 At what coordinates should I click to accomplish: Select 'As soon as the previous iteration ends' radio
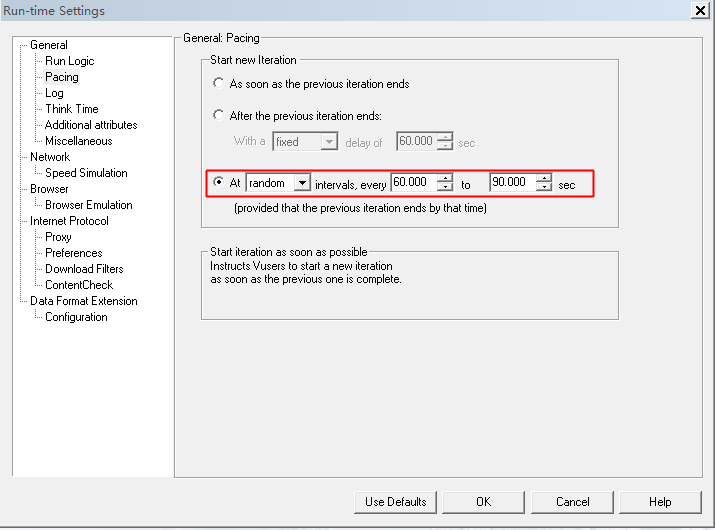coord(218,83)
